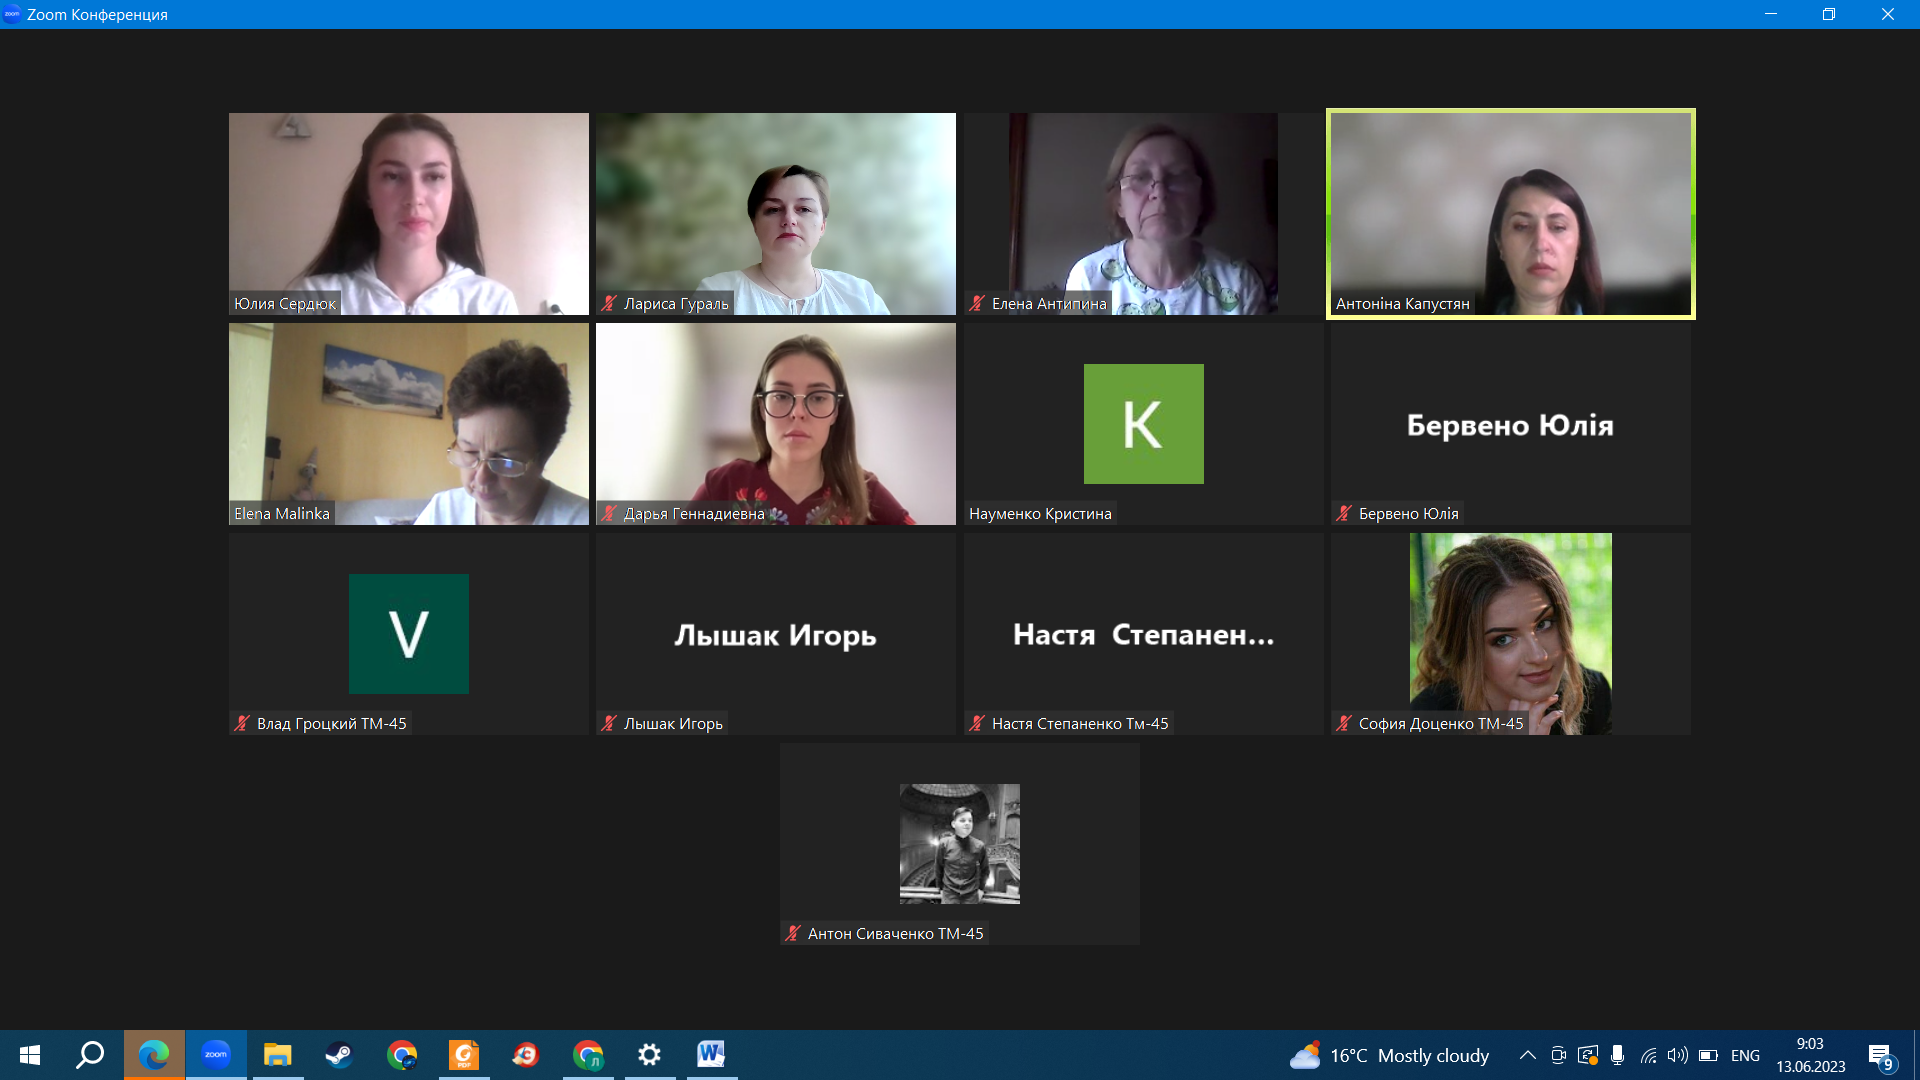The image size is (1920, 1080).
Task: Open Microsoft Edge from the taskbar
Action: 154,1055
